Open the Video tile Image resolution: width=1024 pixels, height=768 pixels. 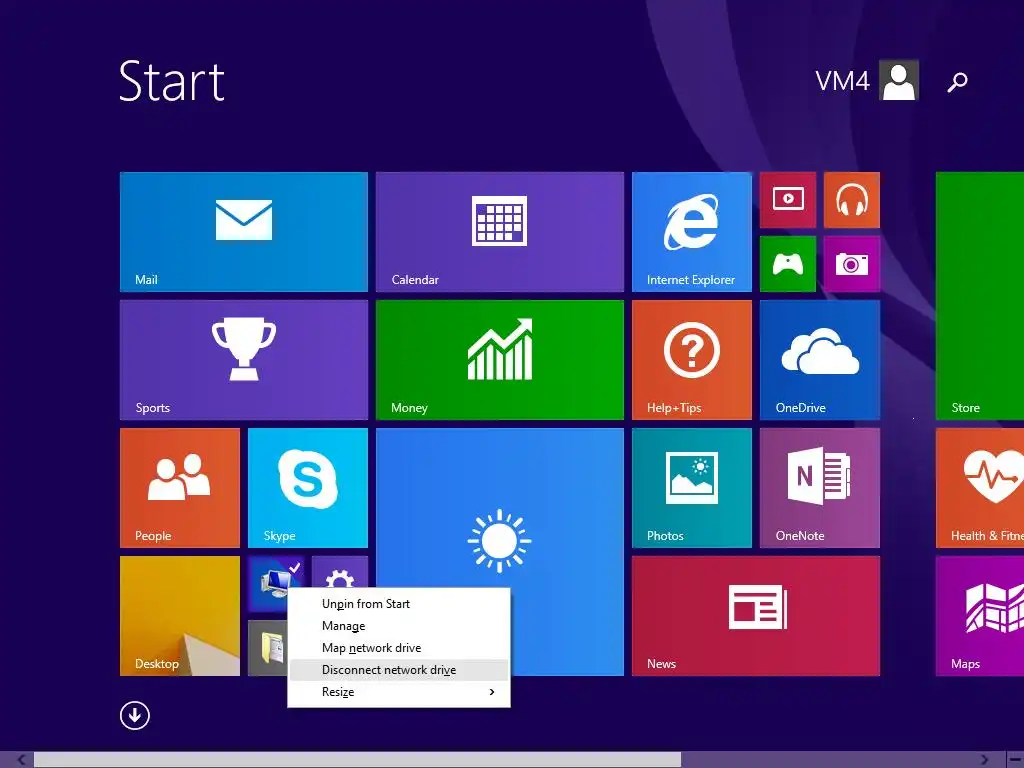click(788, 200)
